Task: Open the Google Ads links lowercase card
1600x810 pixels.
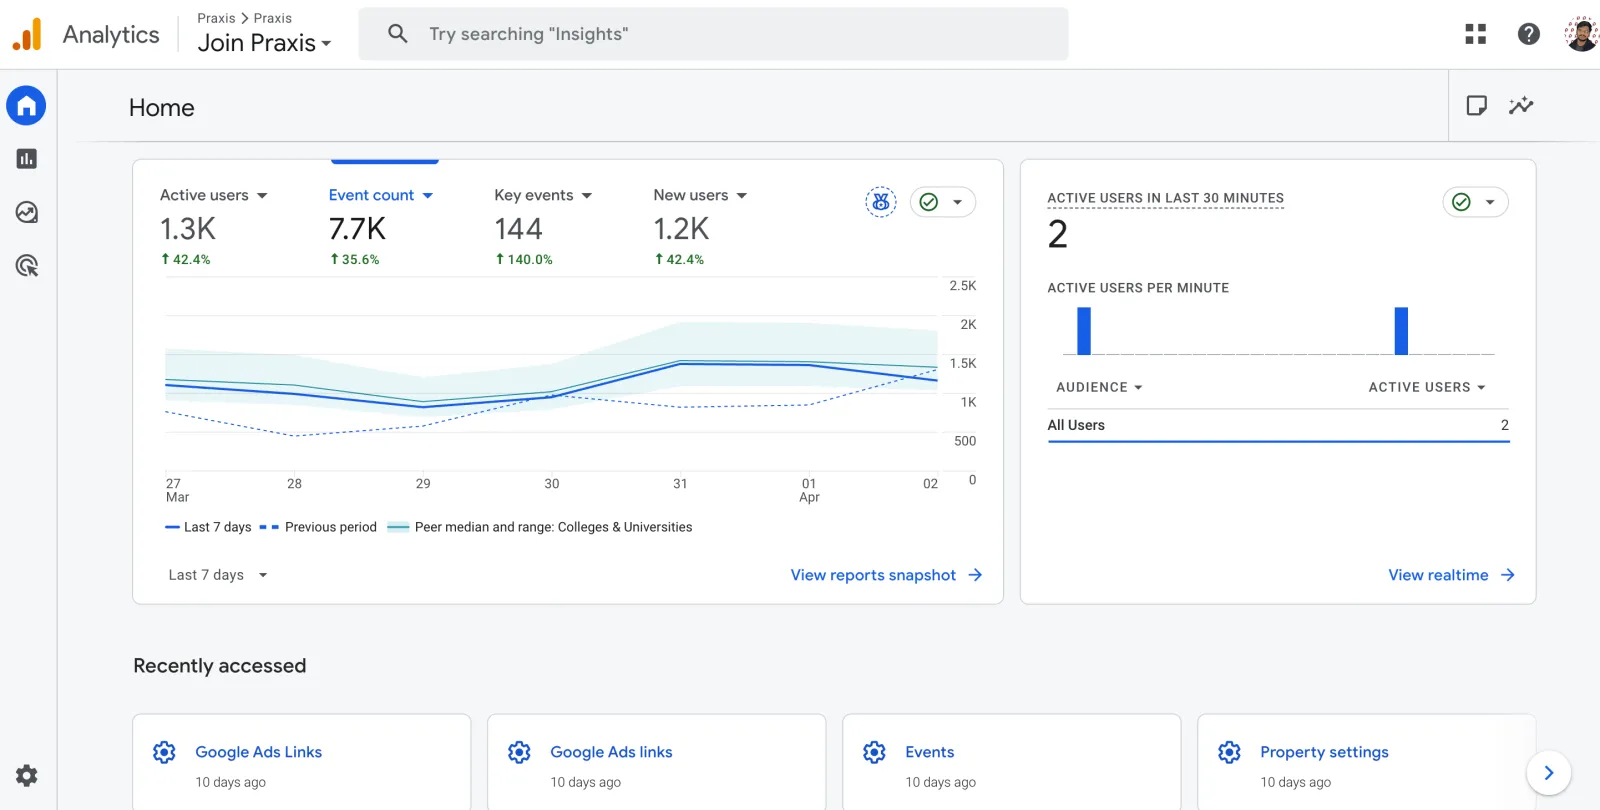Action: pyautogui.click(x=657, y=762)
